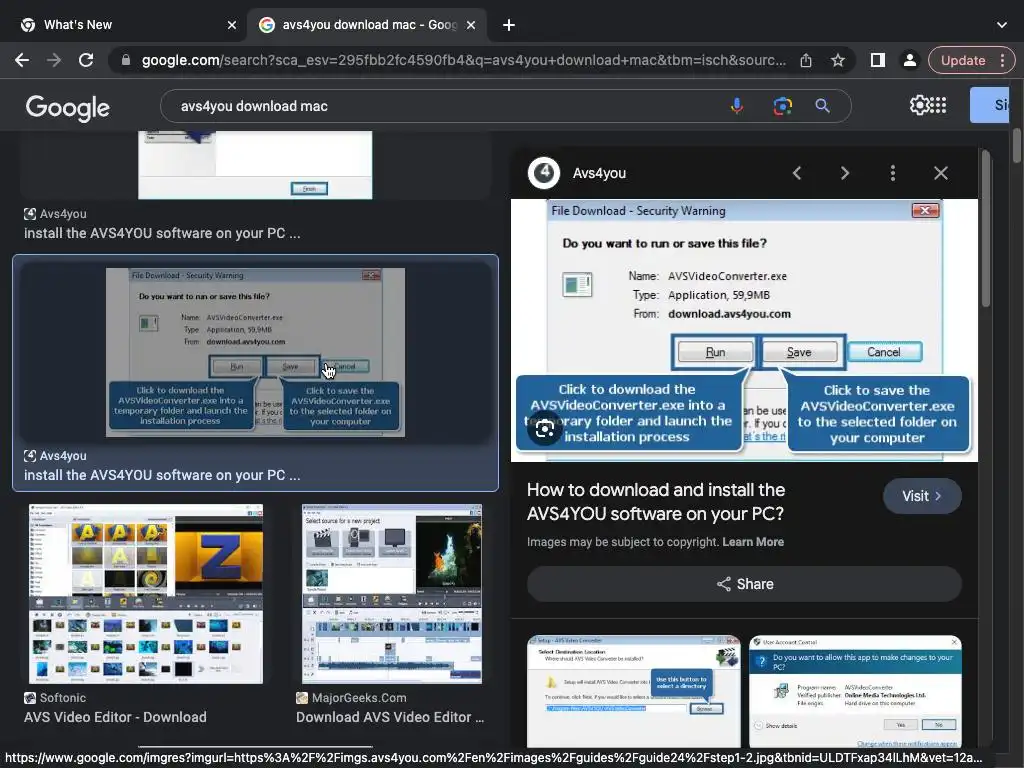Show next image in preview panel

844,173
